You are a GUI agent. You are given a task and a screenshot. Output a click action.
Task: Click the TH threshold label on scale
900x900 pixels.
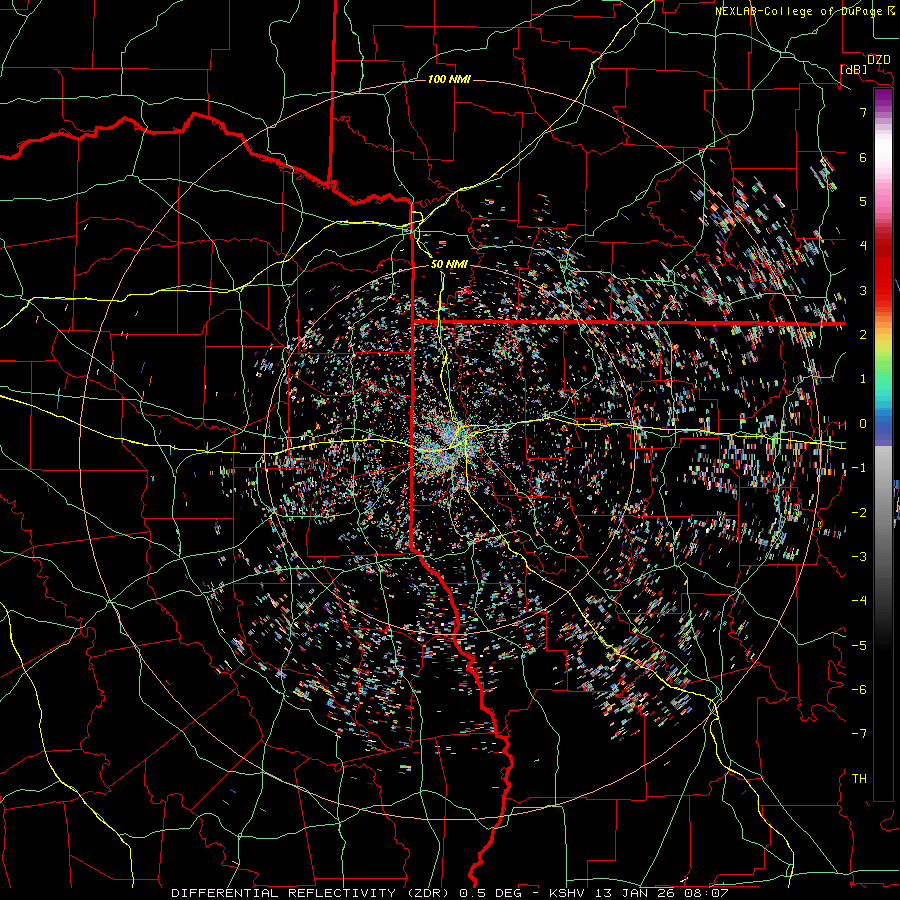[859, 779]
